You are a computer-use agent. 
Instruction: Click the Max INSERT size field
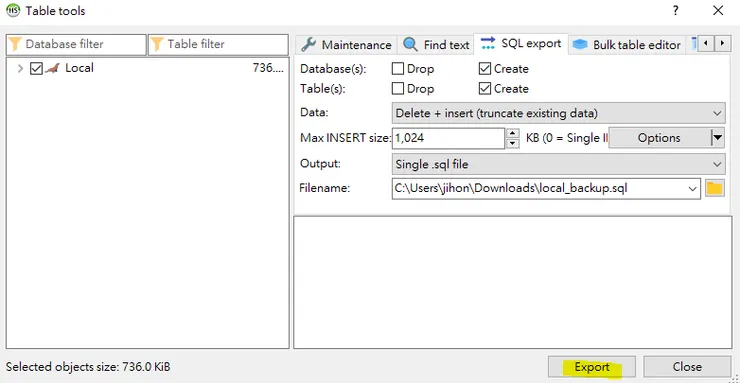click(x=448, y=138)
